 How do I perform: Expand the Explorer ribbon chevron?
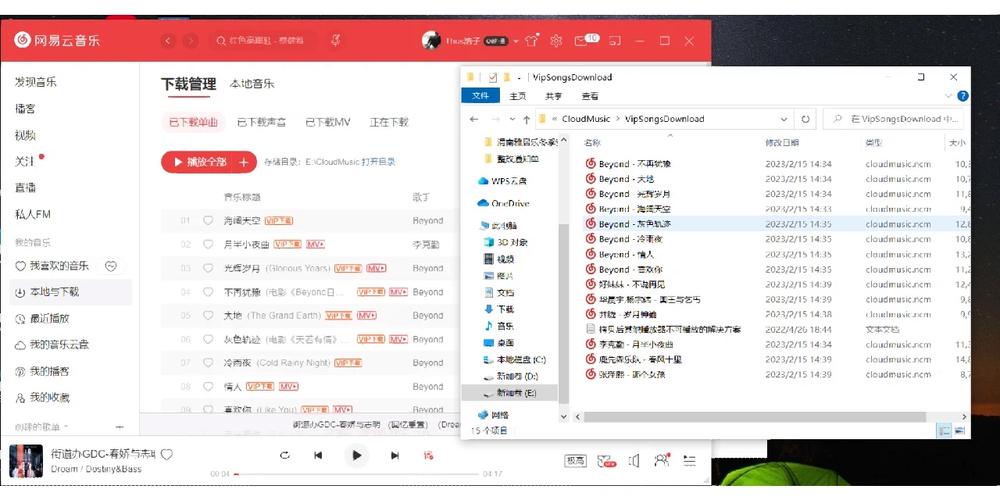(x=948, y=96)
